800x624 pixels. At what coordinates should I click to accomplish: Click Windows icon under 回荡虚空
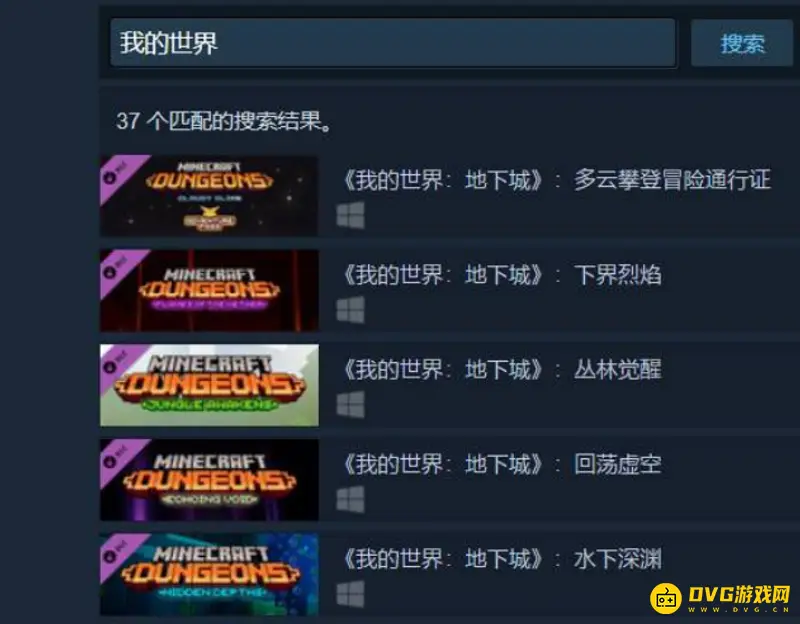pyautogui.click(x=351, y=499)
